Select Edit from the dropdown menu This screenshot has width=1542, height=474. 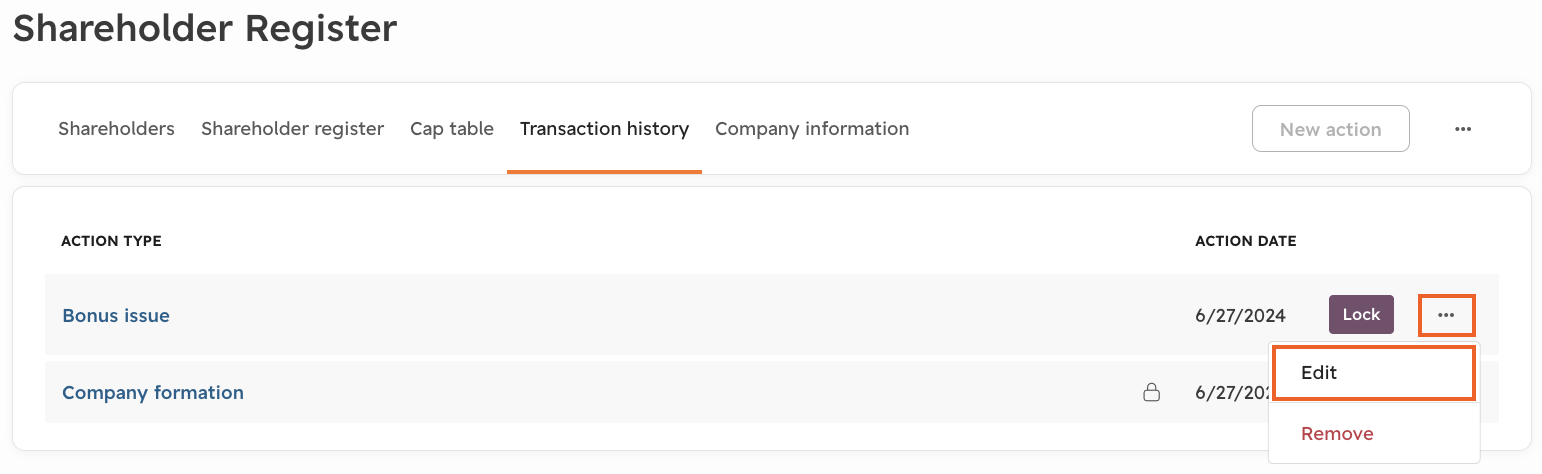1374,373
